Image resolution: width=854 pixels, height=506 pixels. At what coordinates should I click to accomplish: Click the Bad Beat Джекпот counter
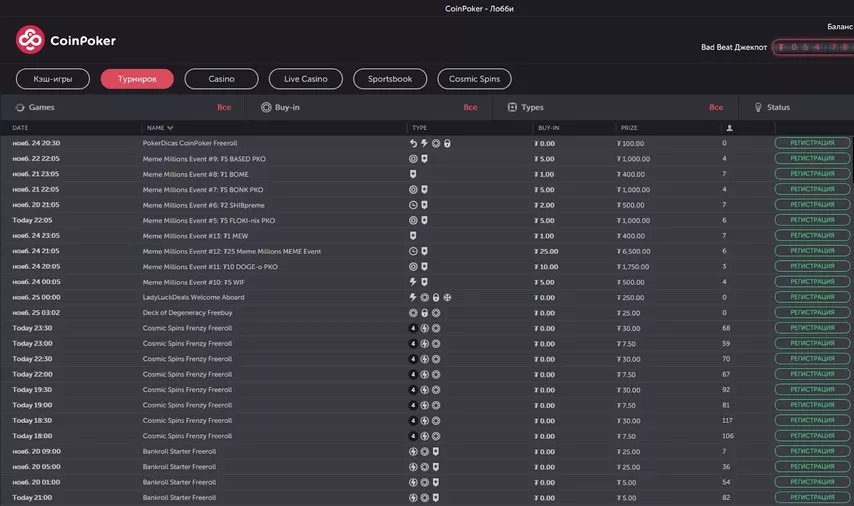tap(813, 47)
